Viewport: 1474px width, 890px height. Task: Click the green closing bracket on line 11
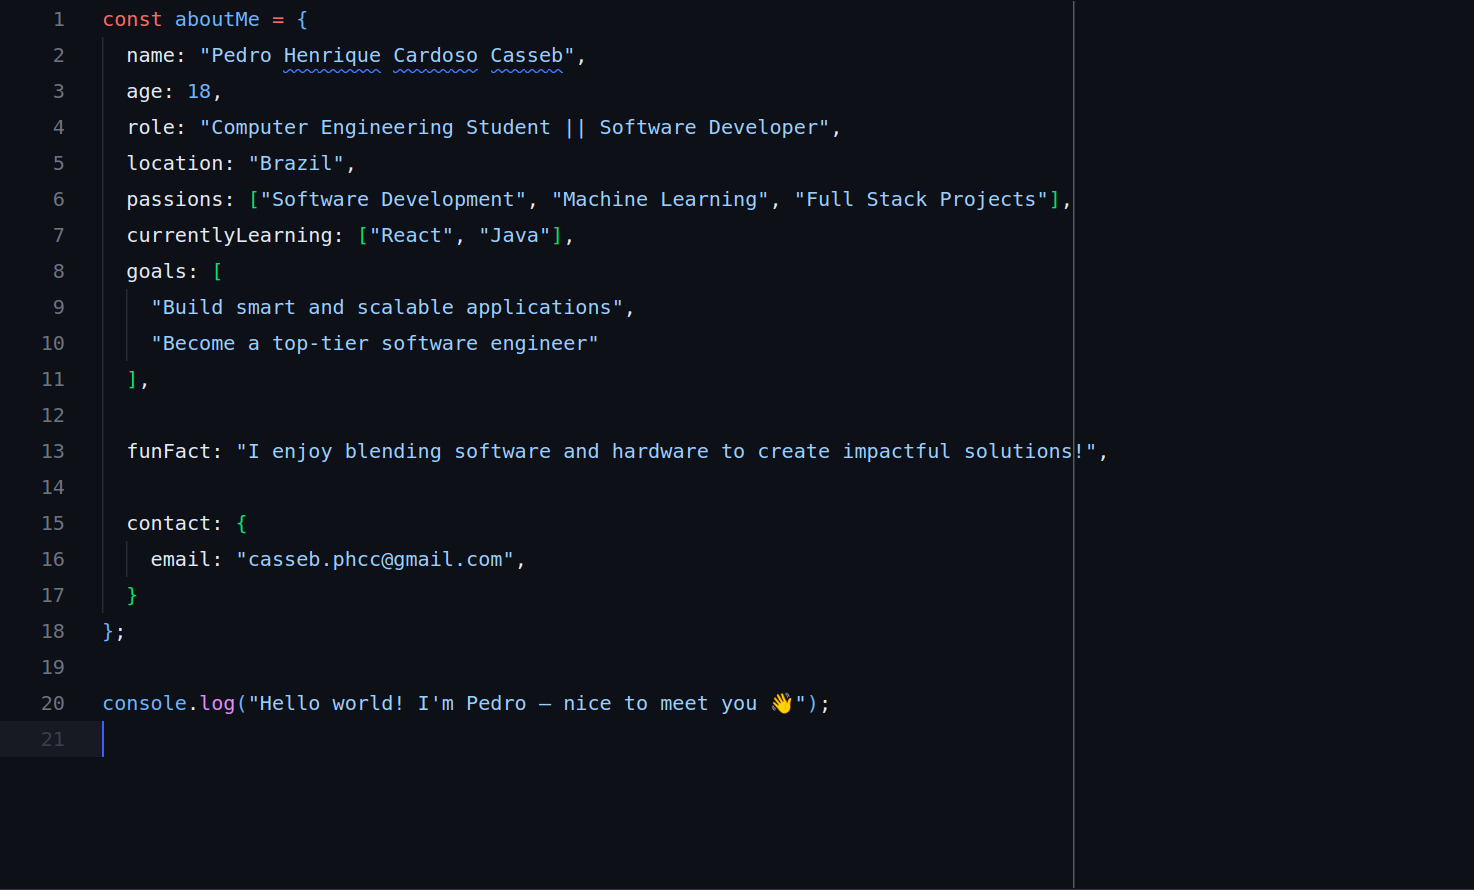pos(132,379)
